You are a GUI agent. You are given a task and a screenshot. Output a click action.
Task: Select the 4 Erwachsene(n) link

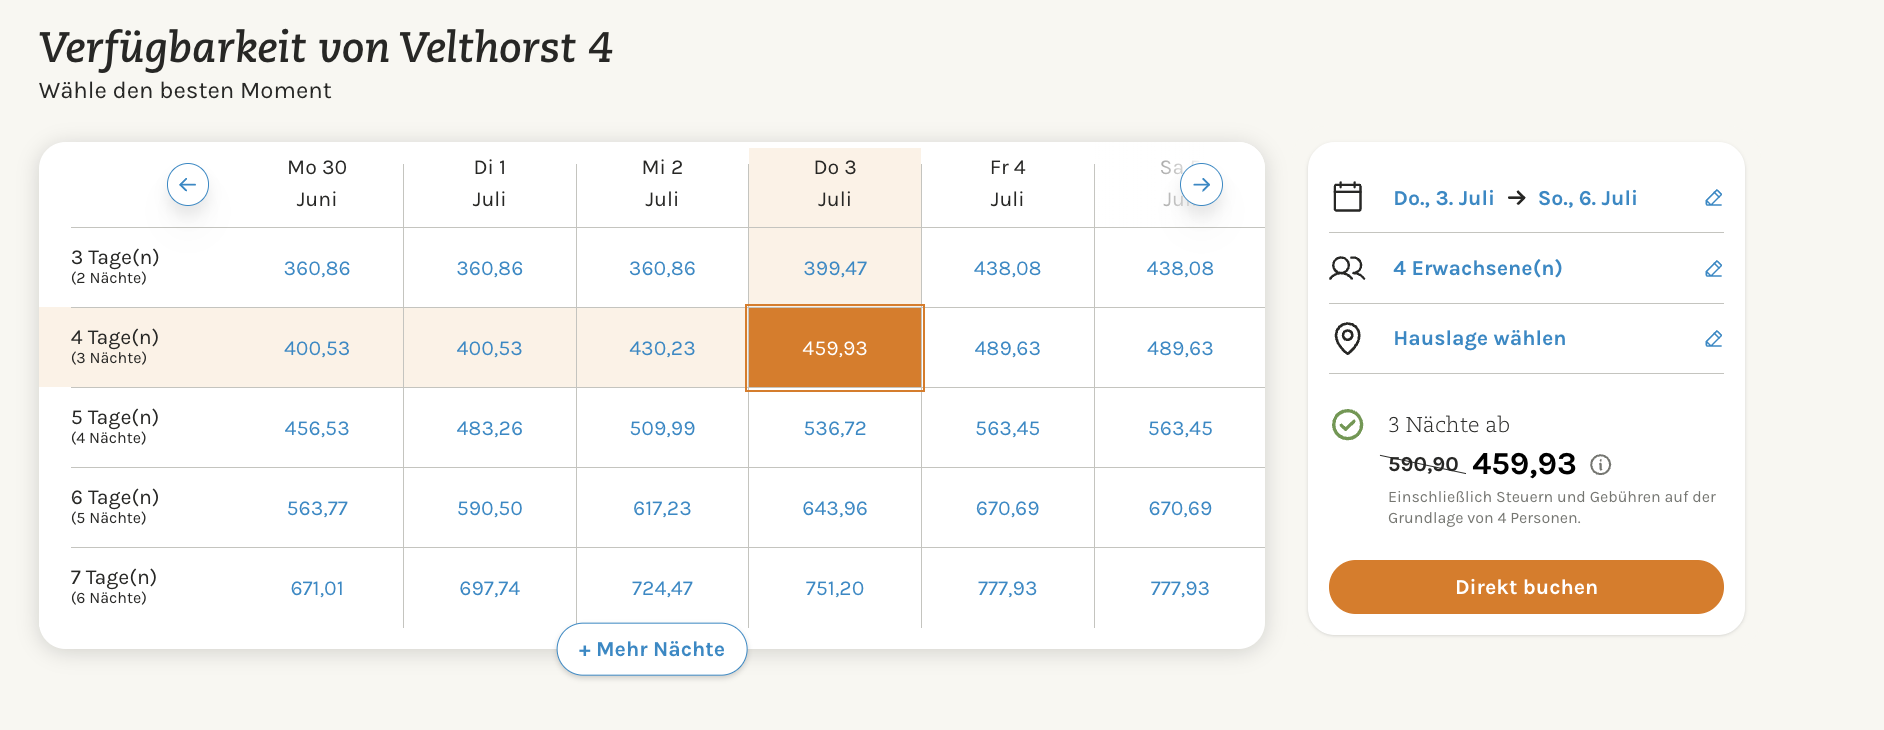[1477, 268]
